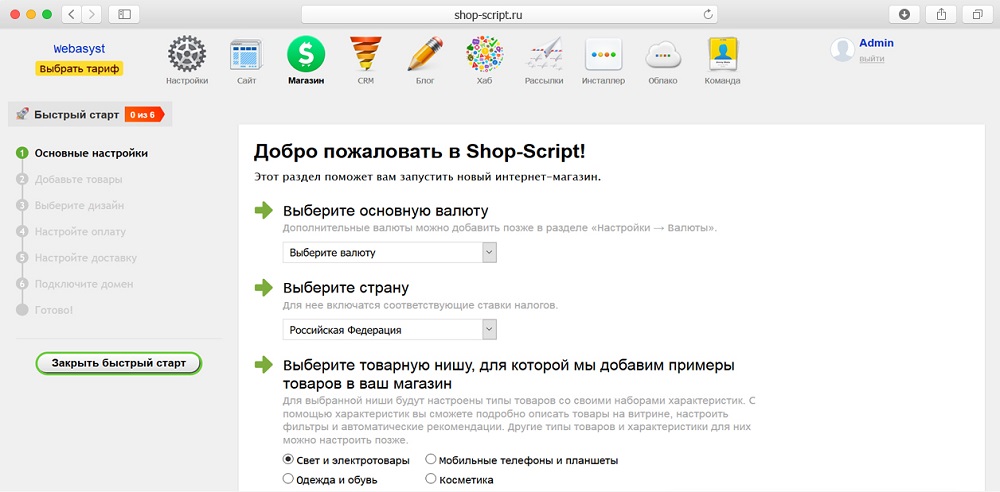Click the выйти logout link

point(872,59)
